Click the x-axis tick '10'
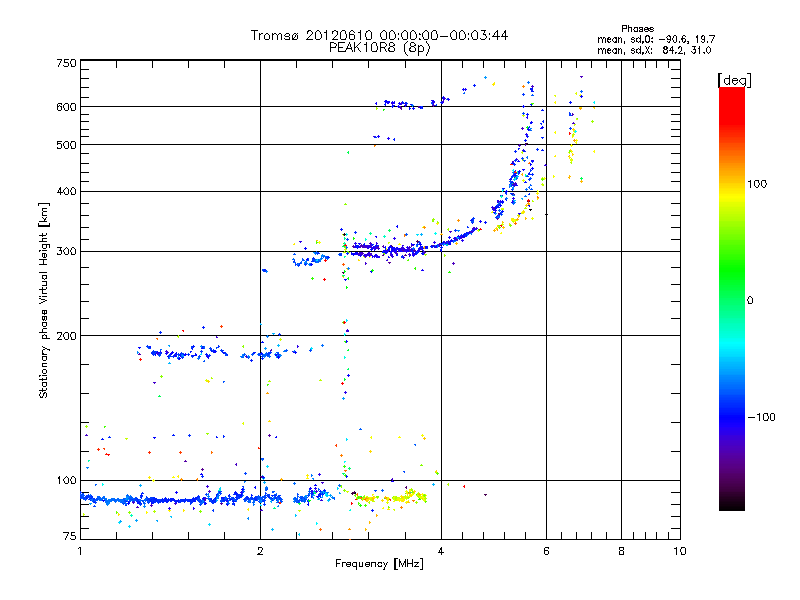The height and width of the screenshot is (600, 800). coord(680,551)
